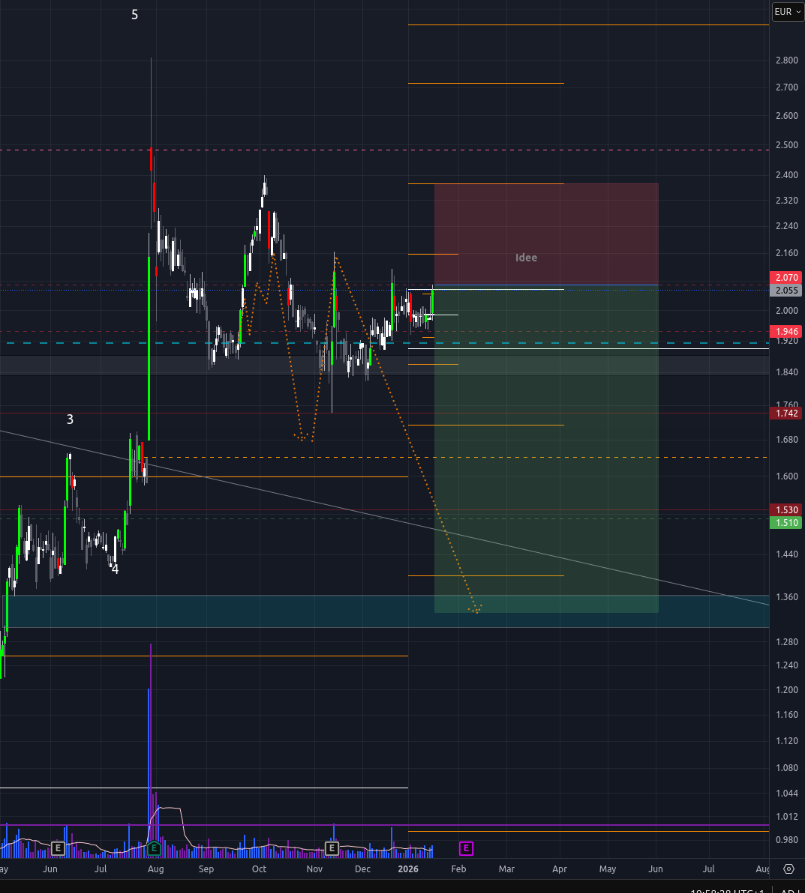The width and height of the screenshot is (805, 893).
Task: Select the 1.530 price level label
Action: point(786,509)
